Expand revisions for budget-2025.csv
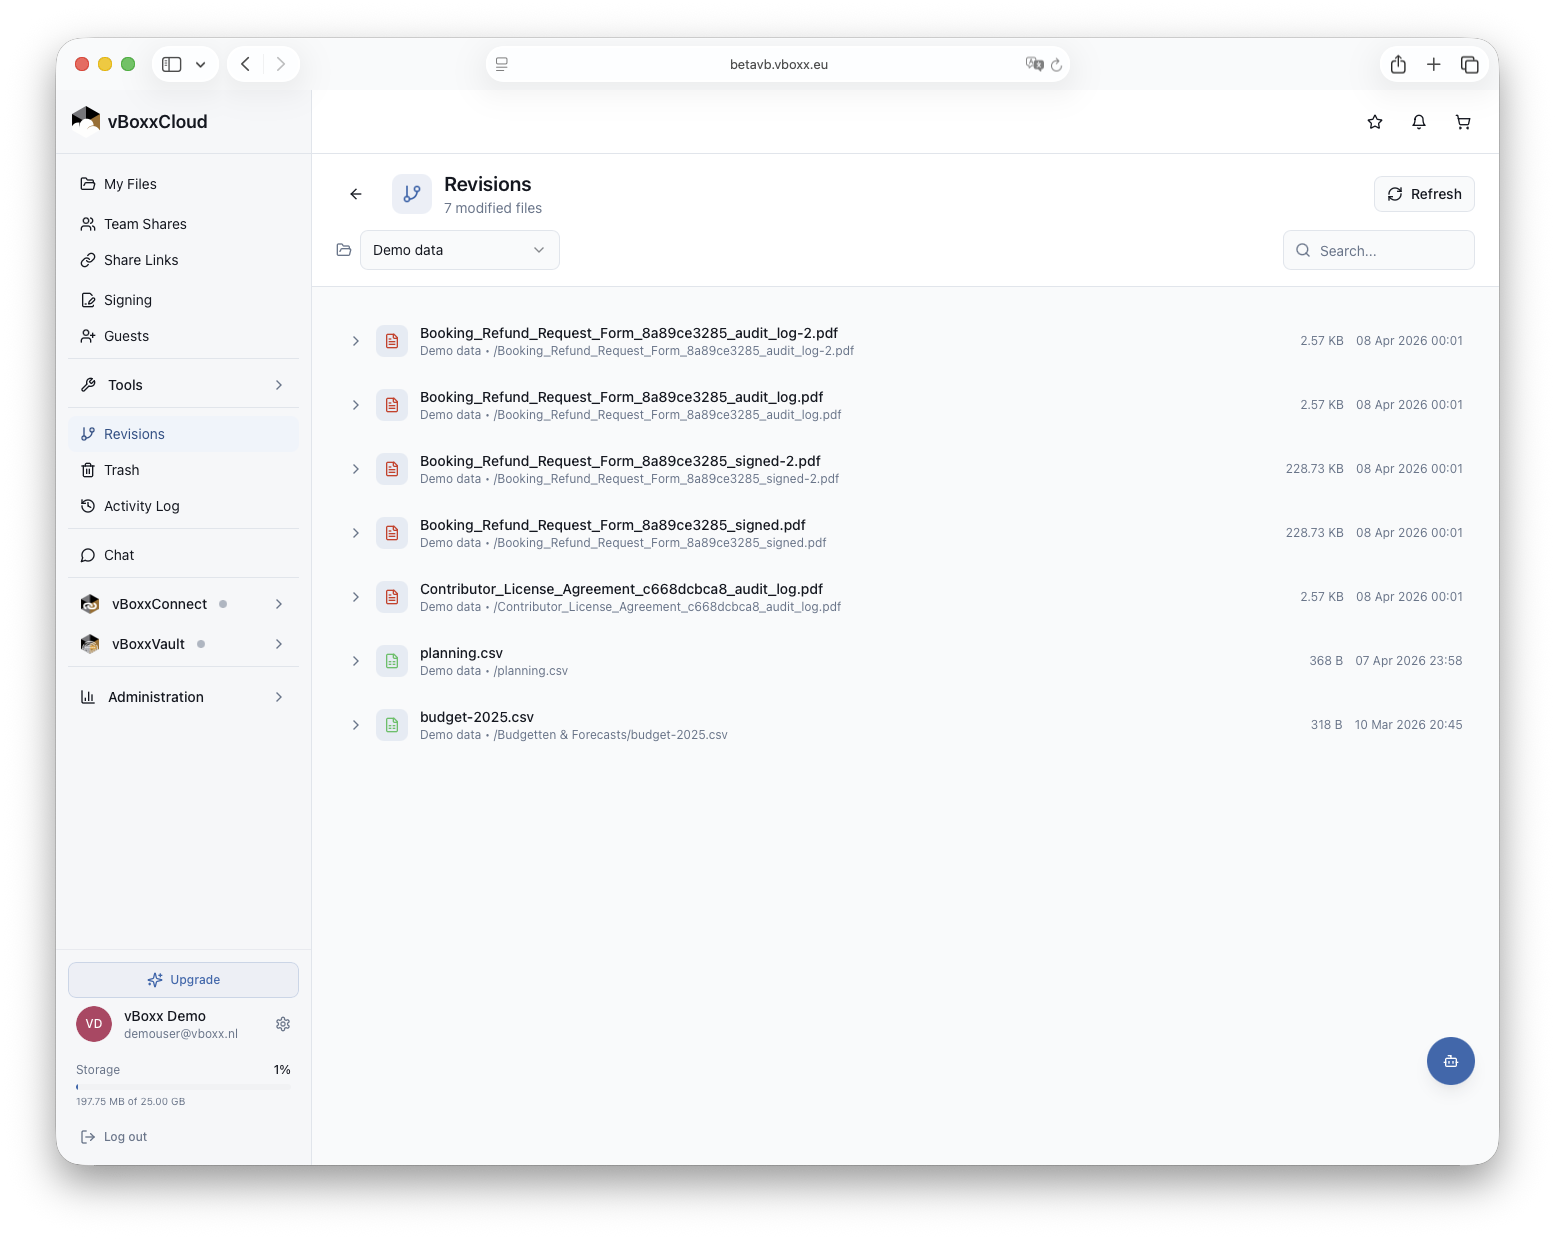 point(356,725)
